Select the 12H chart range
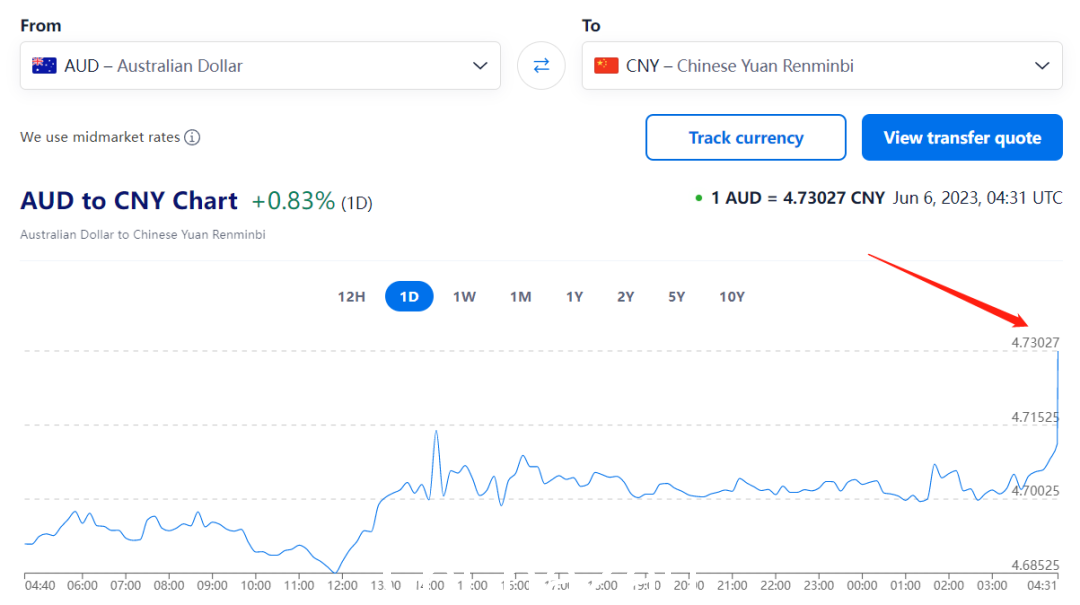The image size is (1080, 605). (x=351, y=297)
